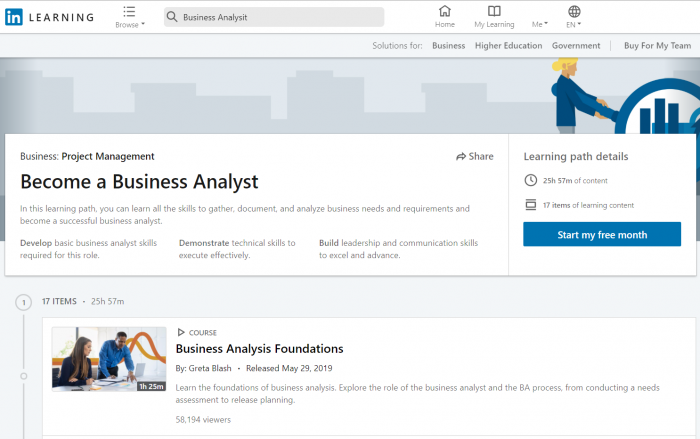Click the LinkedIn Learning logo
The width and height of the screenshot is (700, 439).
(50, 17)
